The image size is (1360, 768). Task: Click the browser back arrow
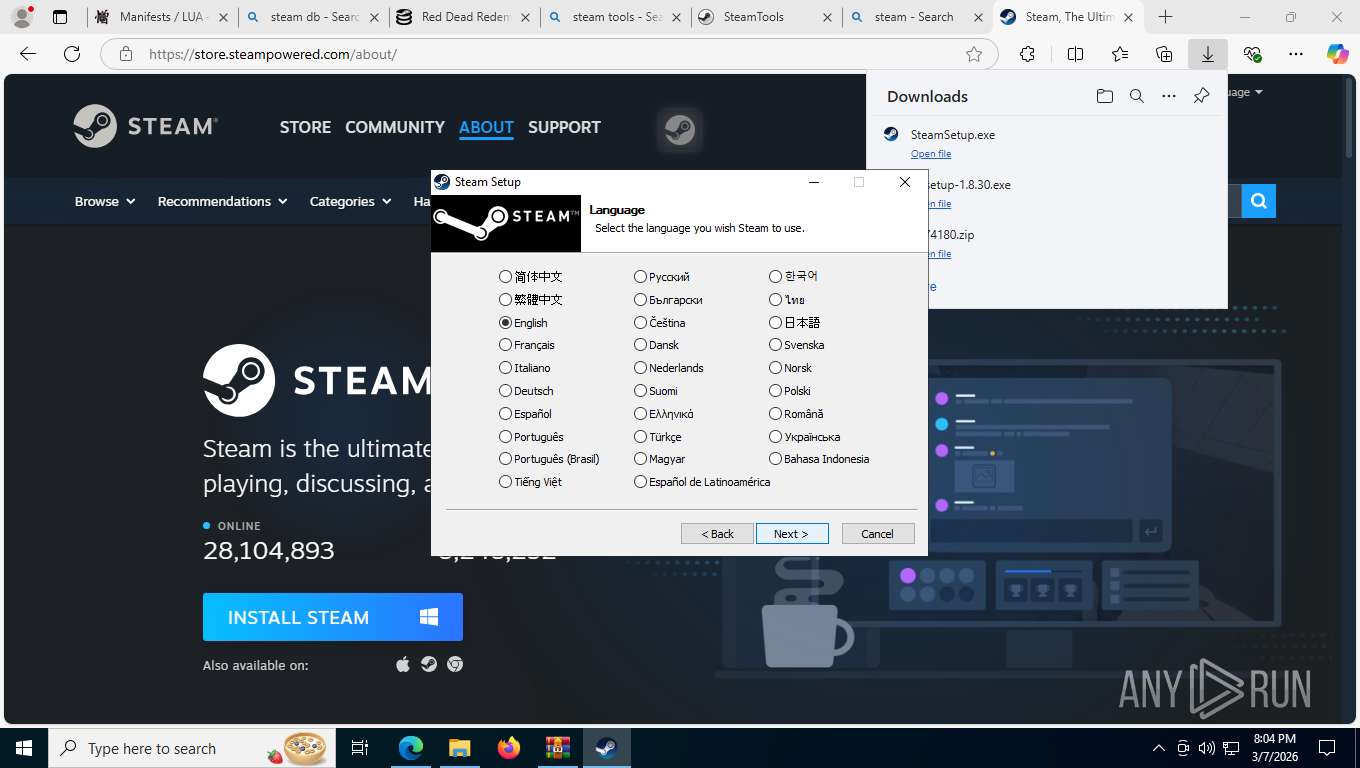click(x=28, y=55)
